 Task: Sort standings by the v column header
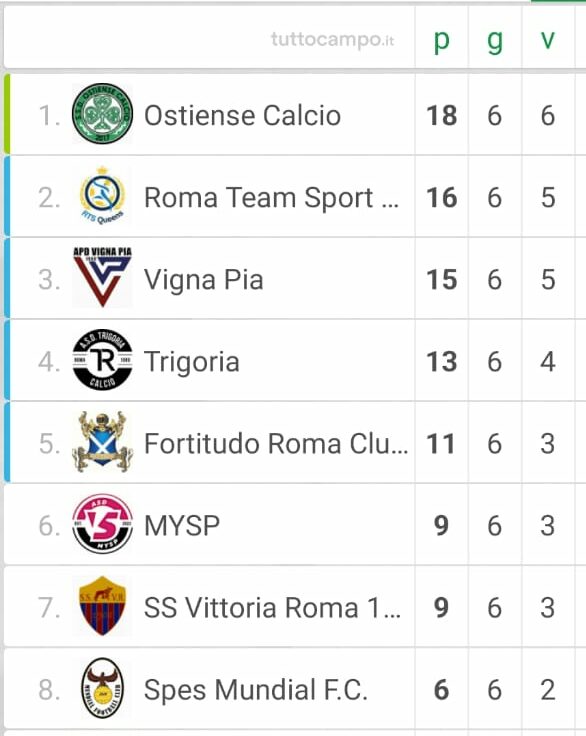pyautogui.click(x=547, y=39)
